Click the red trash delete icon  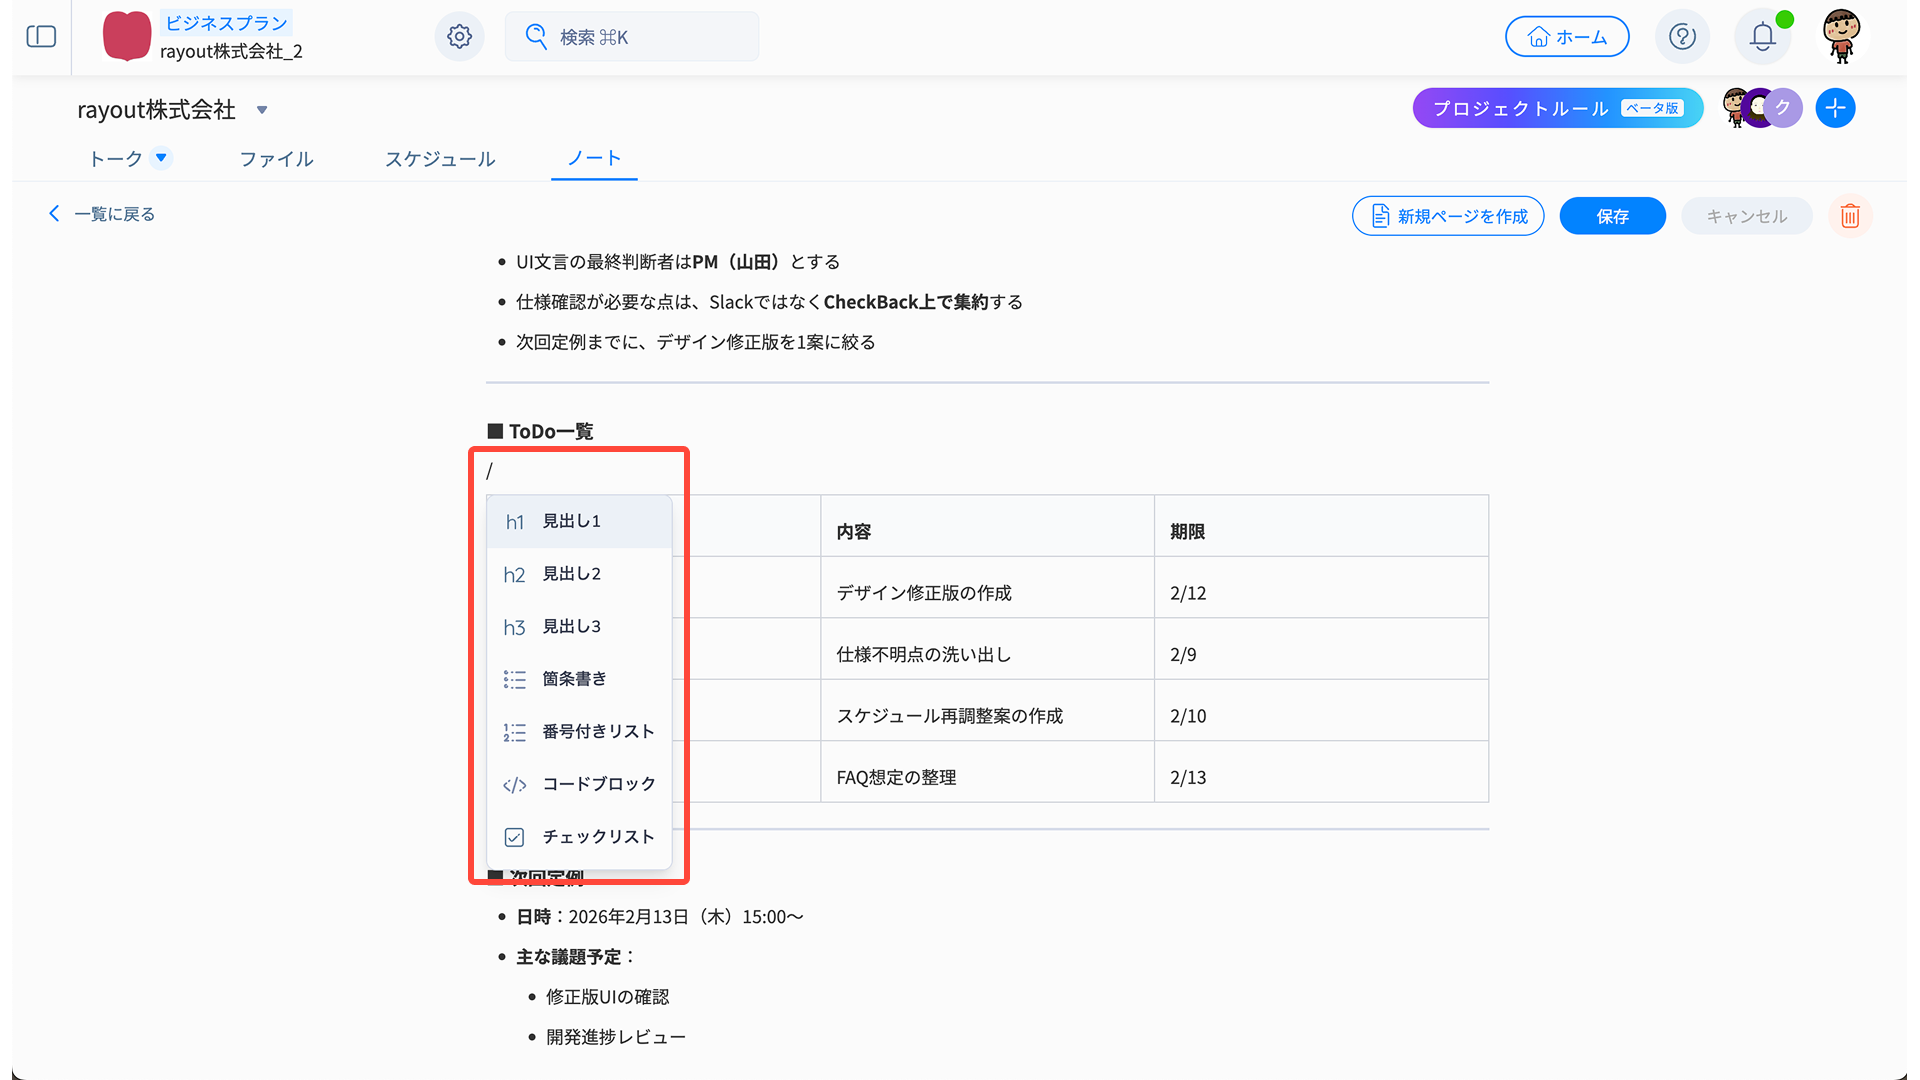click(1849, 216)
